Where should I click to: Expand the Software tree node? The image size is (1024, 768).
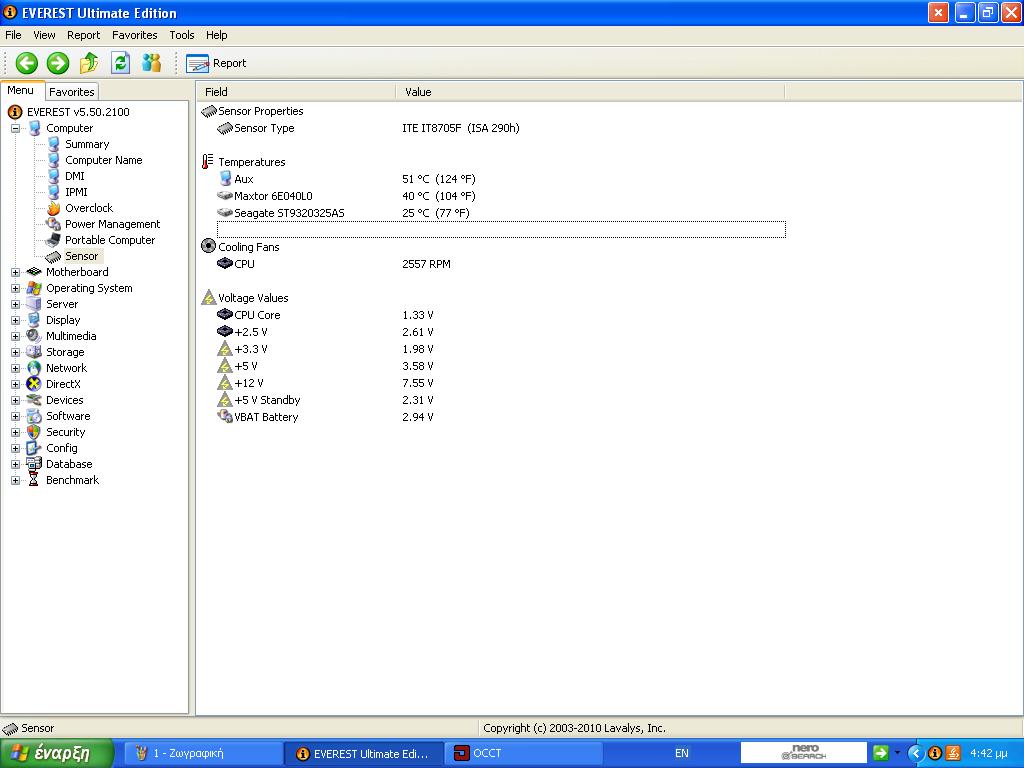point(16,416)
